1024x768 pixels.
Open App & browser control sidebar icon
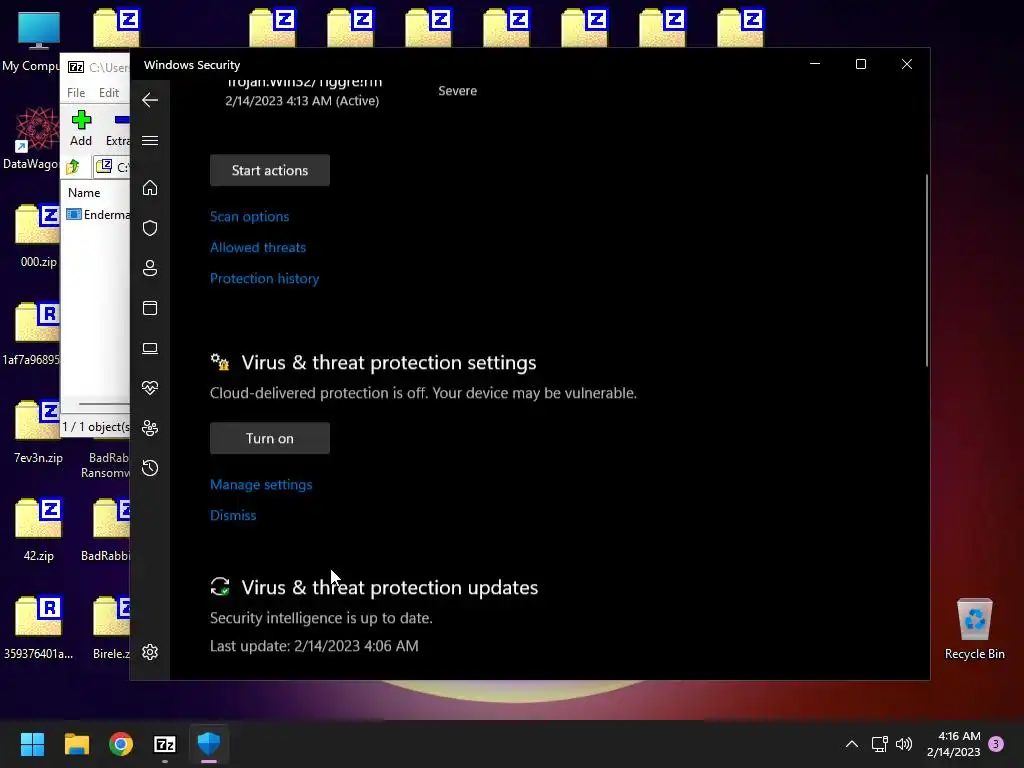(150, 308)
